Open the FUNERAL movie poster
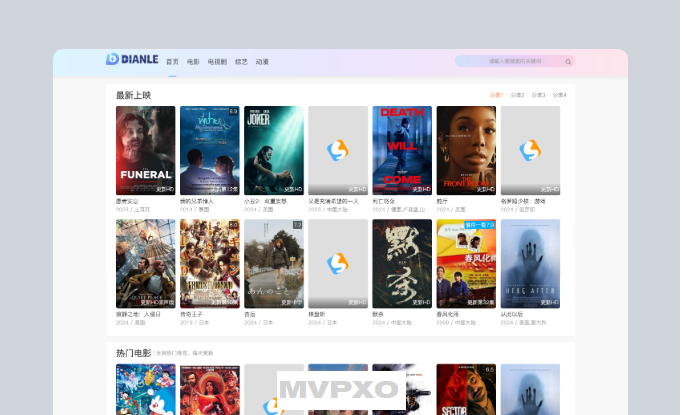Screen dimensions: 683x415 pyautogui.click(x=145, y=150)
